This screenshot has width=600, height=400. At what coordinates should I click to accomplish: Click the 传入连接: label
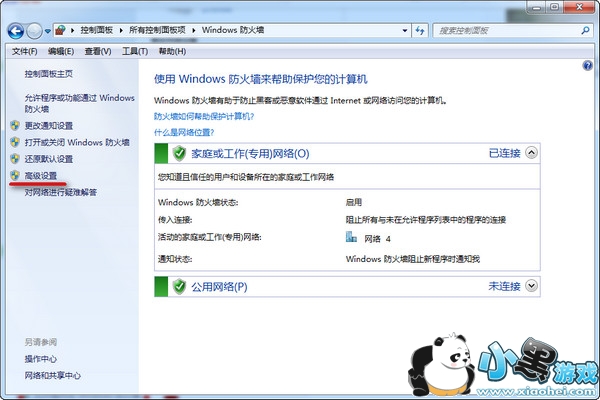[x=175, y=220]
